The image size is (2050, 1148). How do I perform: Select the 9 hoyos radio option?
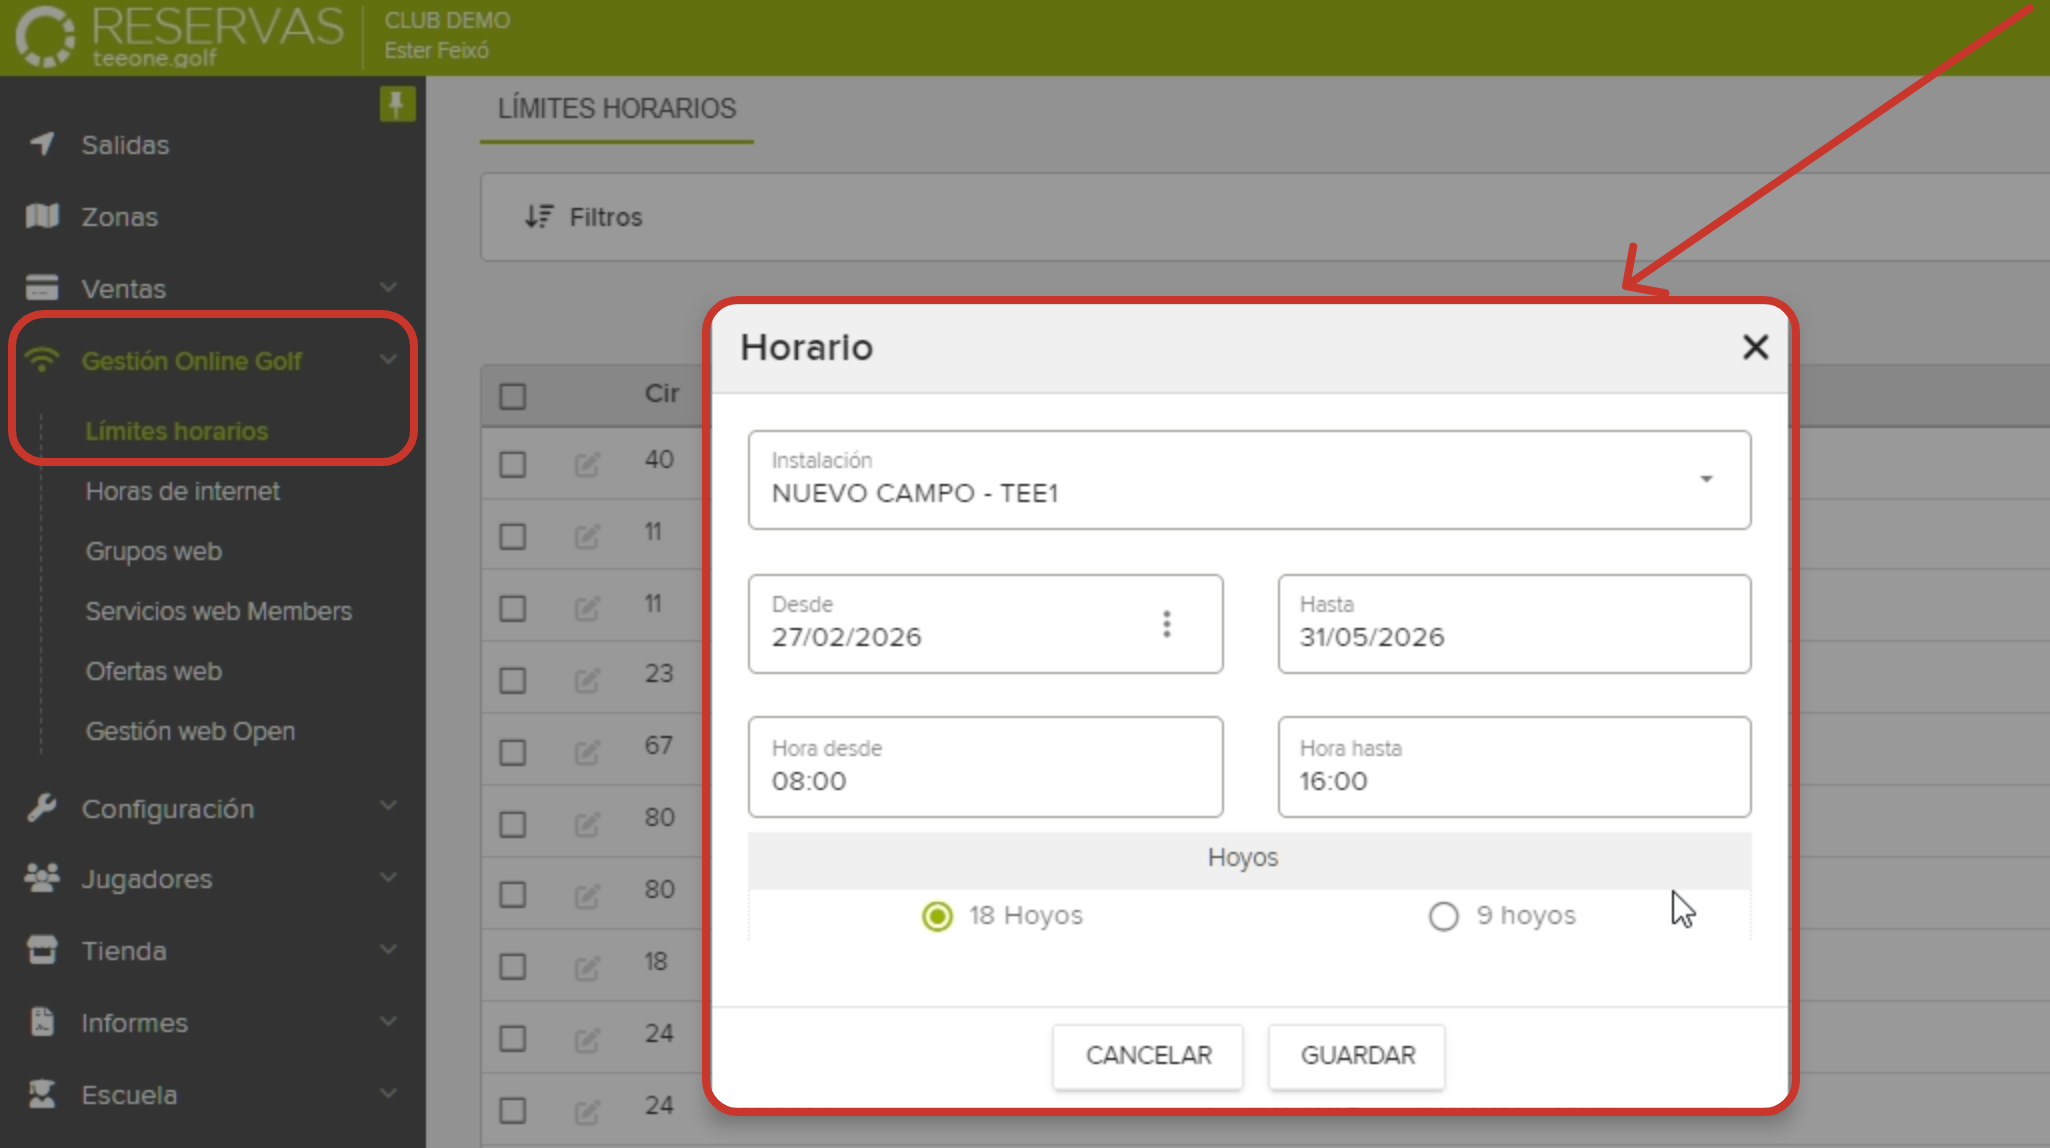click(x=1443, y=916)
